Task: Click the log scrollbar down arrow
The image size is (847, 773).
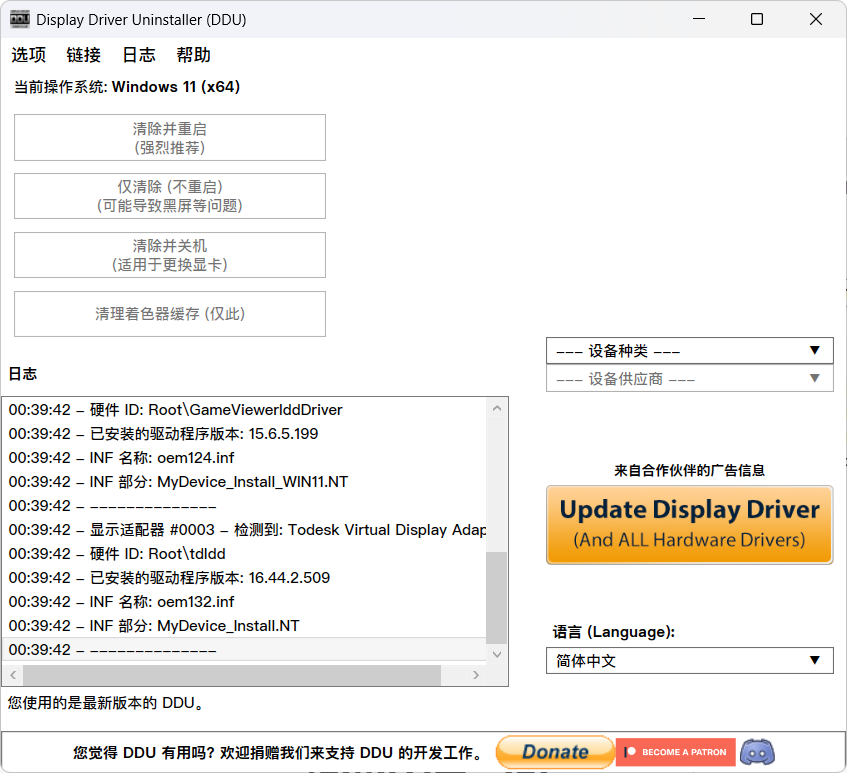Action: click(x=497, y=654)
